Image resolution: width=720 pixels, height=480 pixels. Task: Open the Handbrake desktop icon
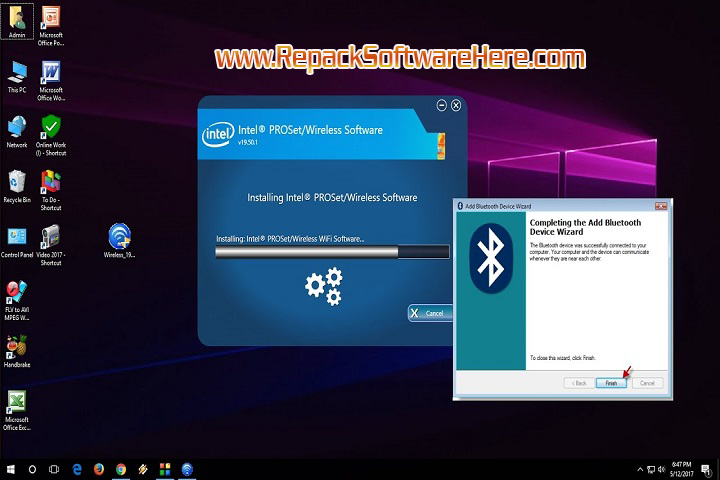coord(17,352)
